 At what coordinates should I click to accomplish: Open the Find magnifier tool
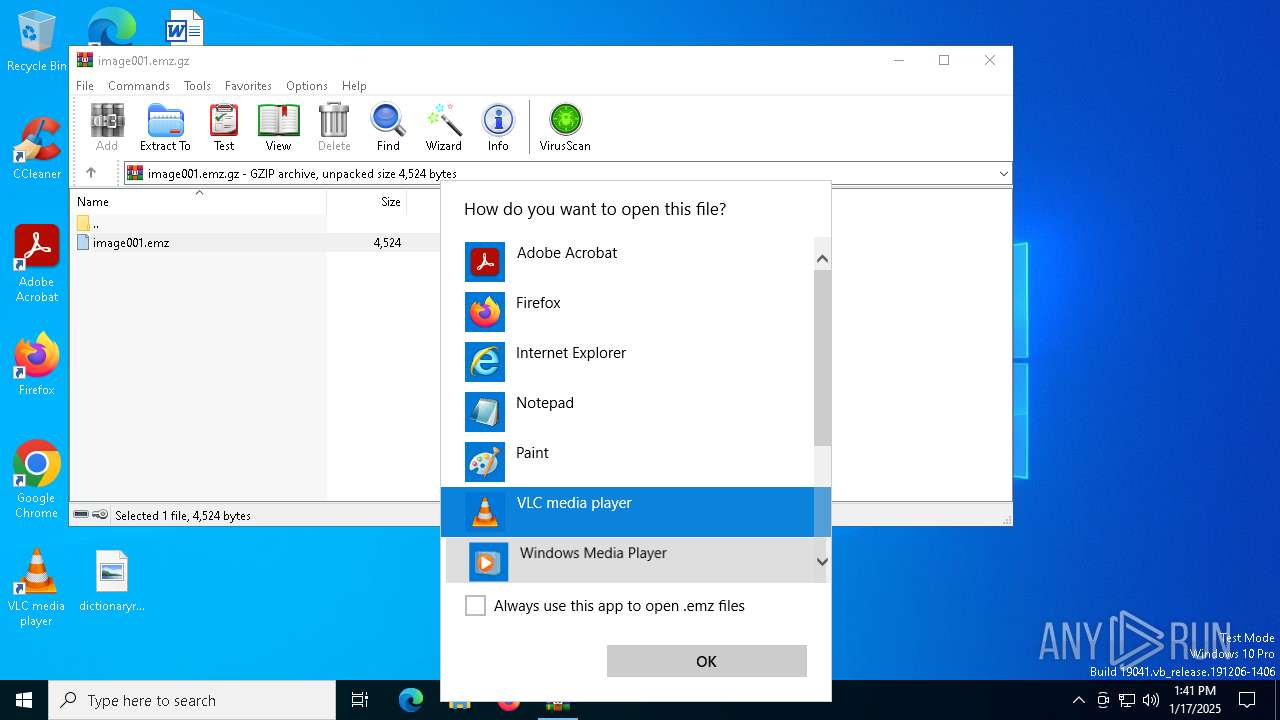point(388,127)
